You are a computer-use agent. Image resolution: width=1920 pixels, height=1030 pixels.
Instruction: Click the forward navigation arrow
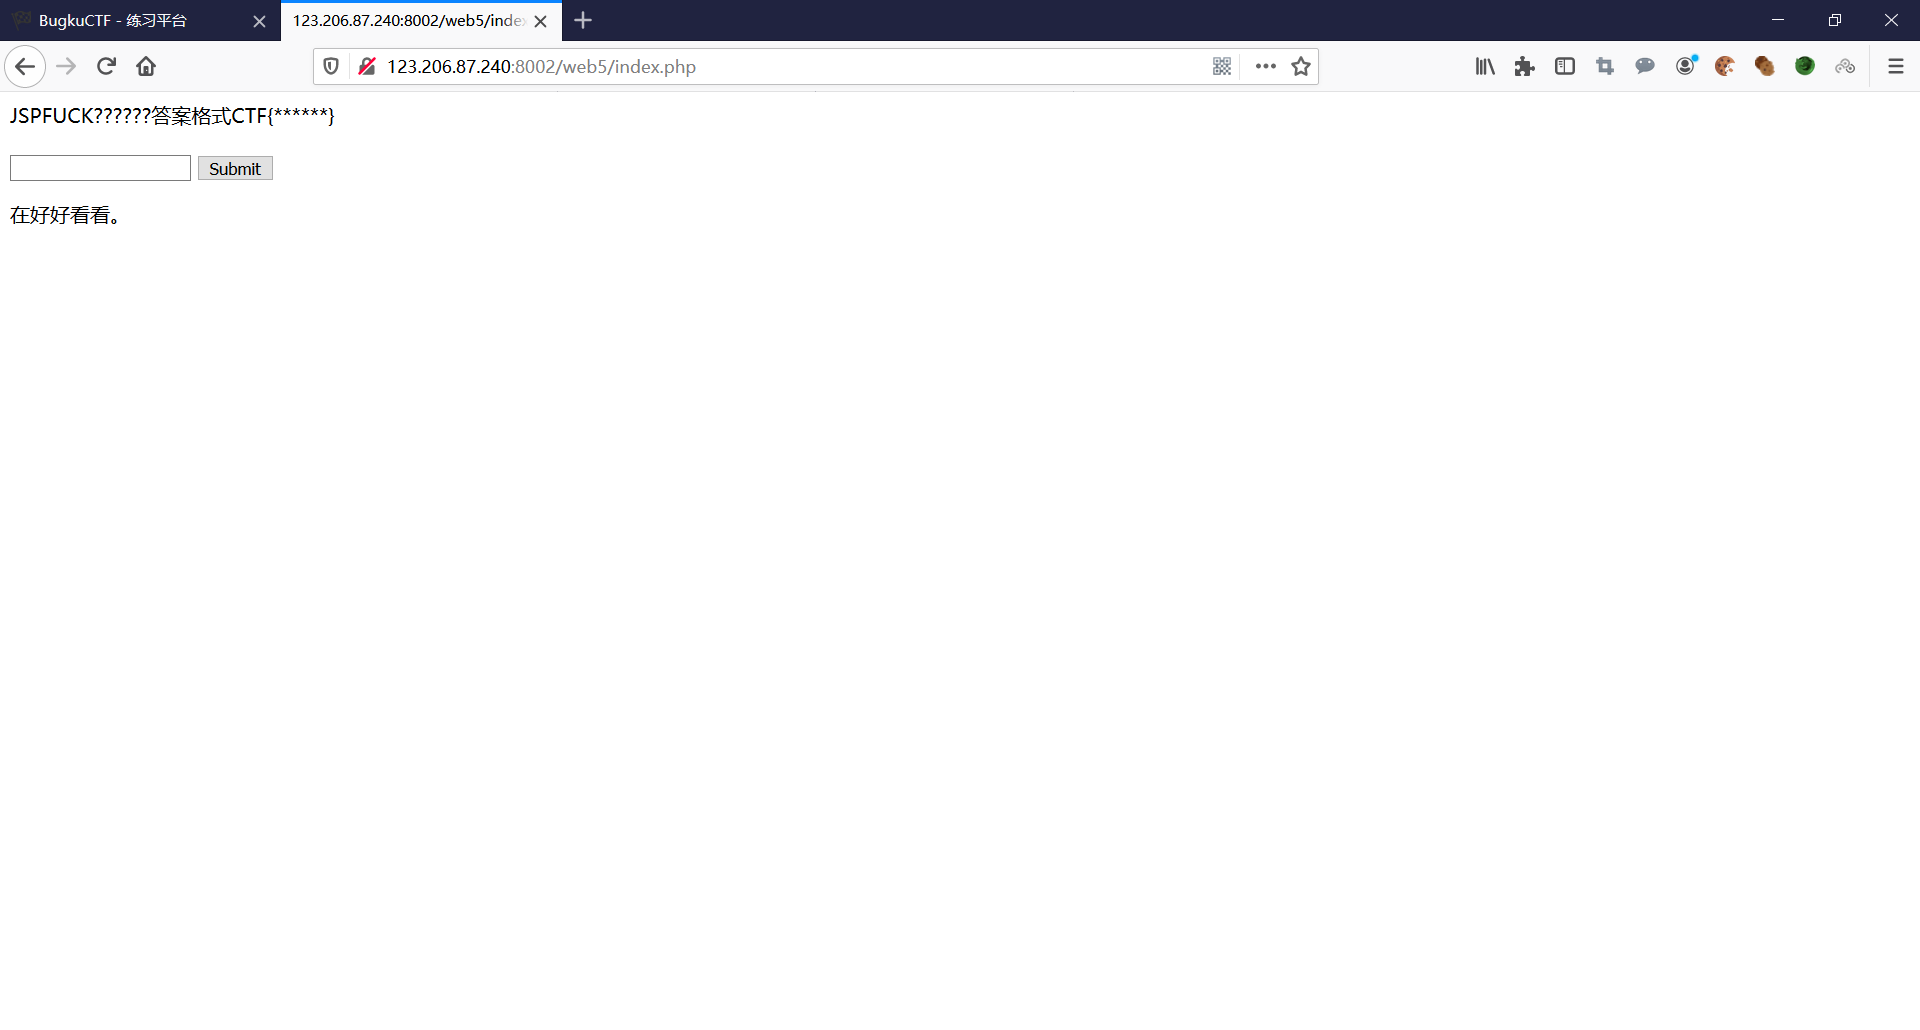point(66,67)
